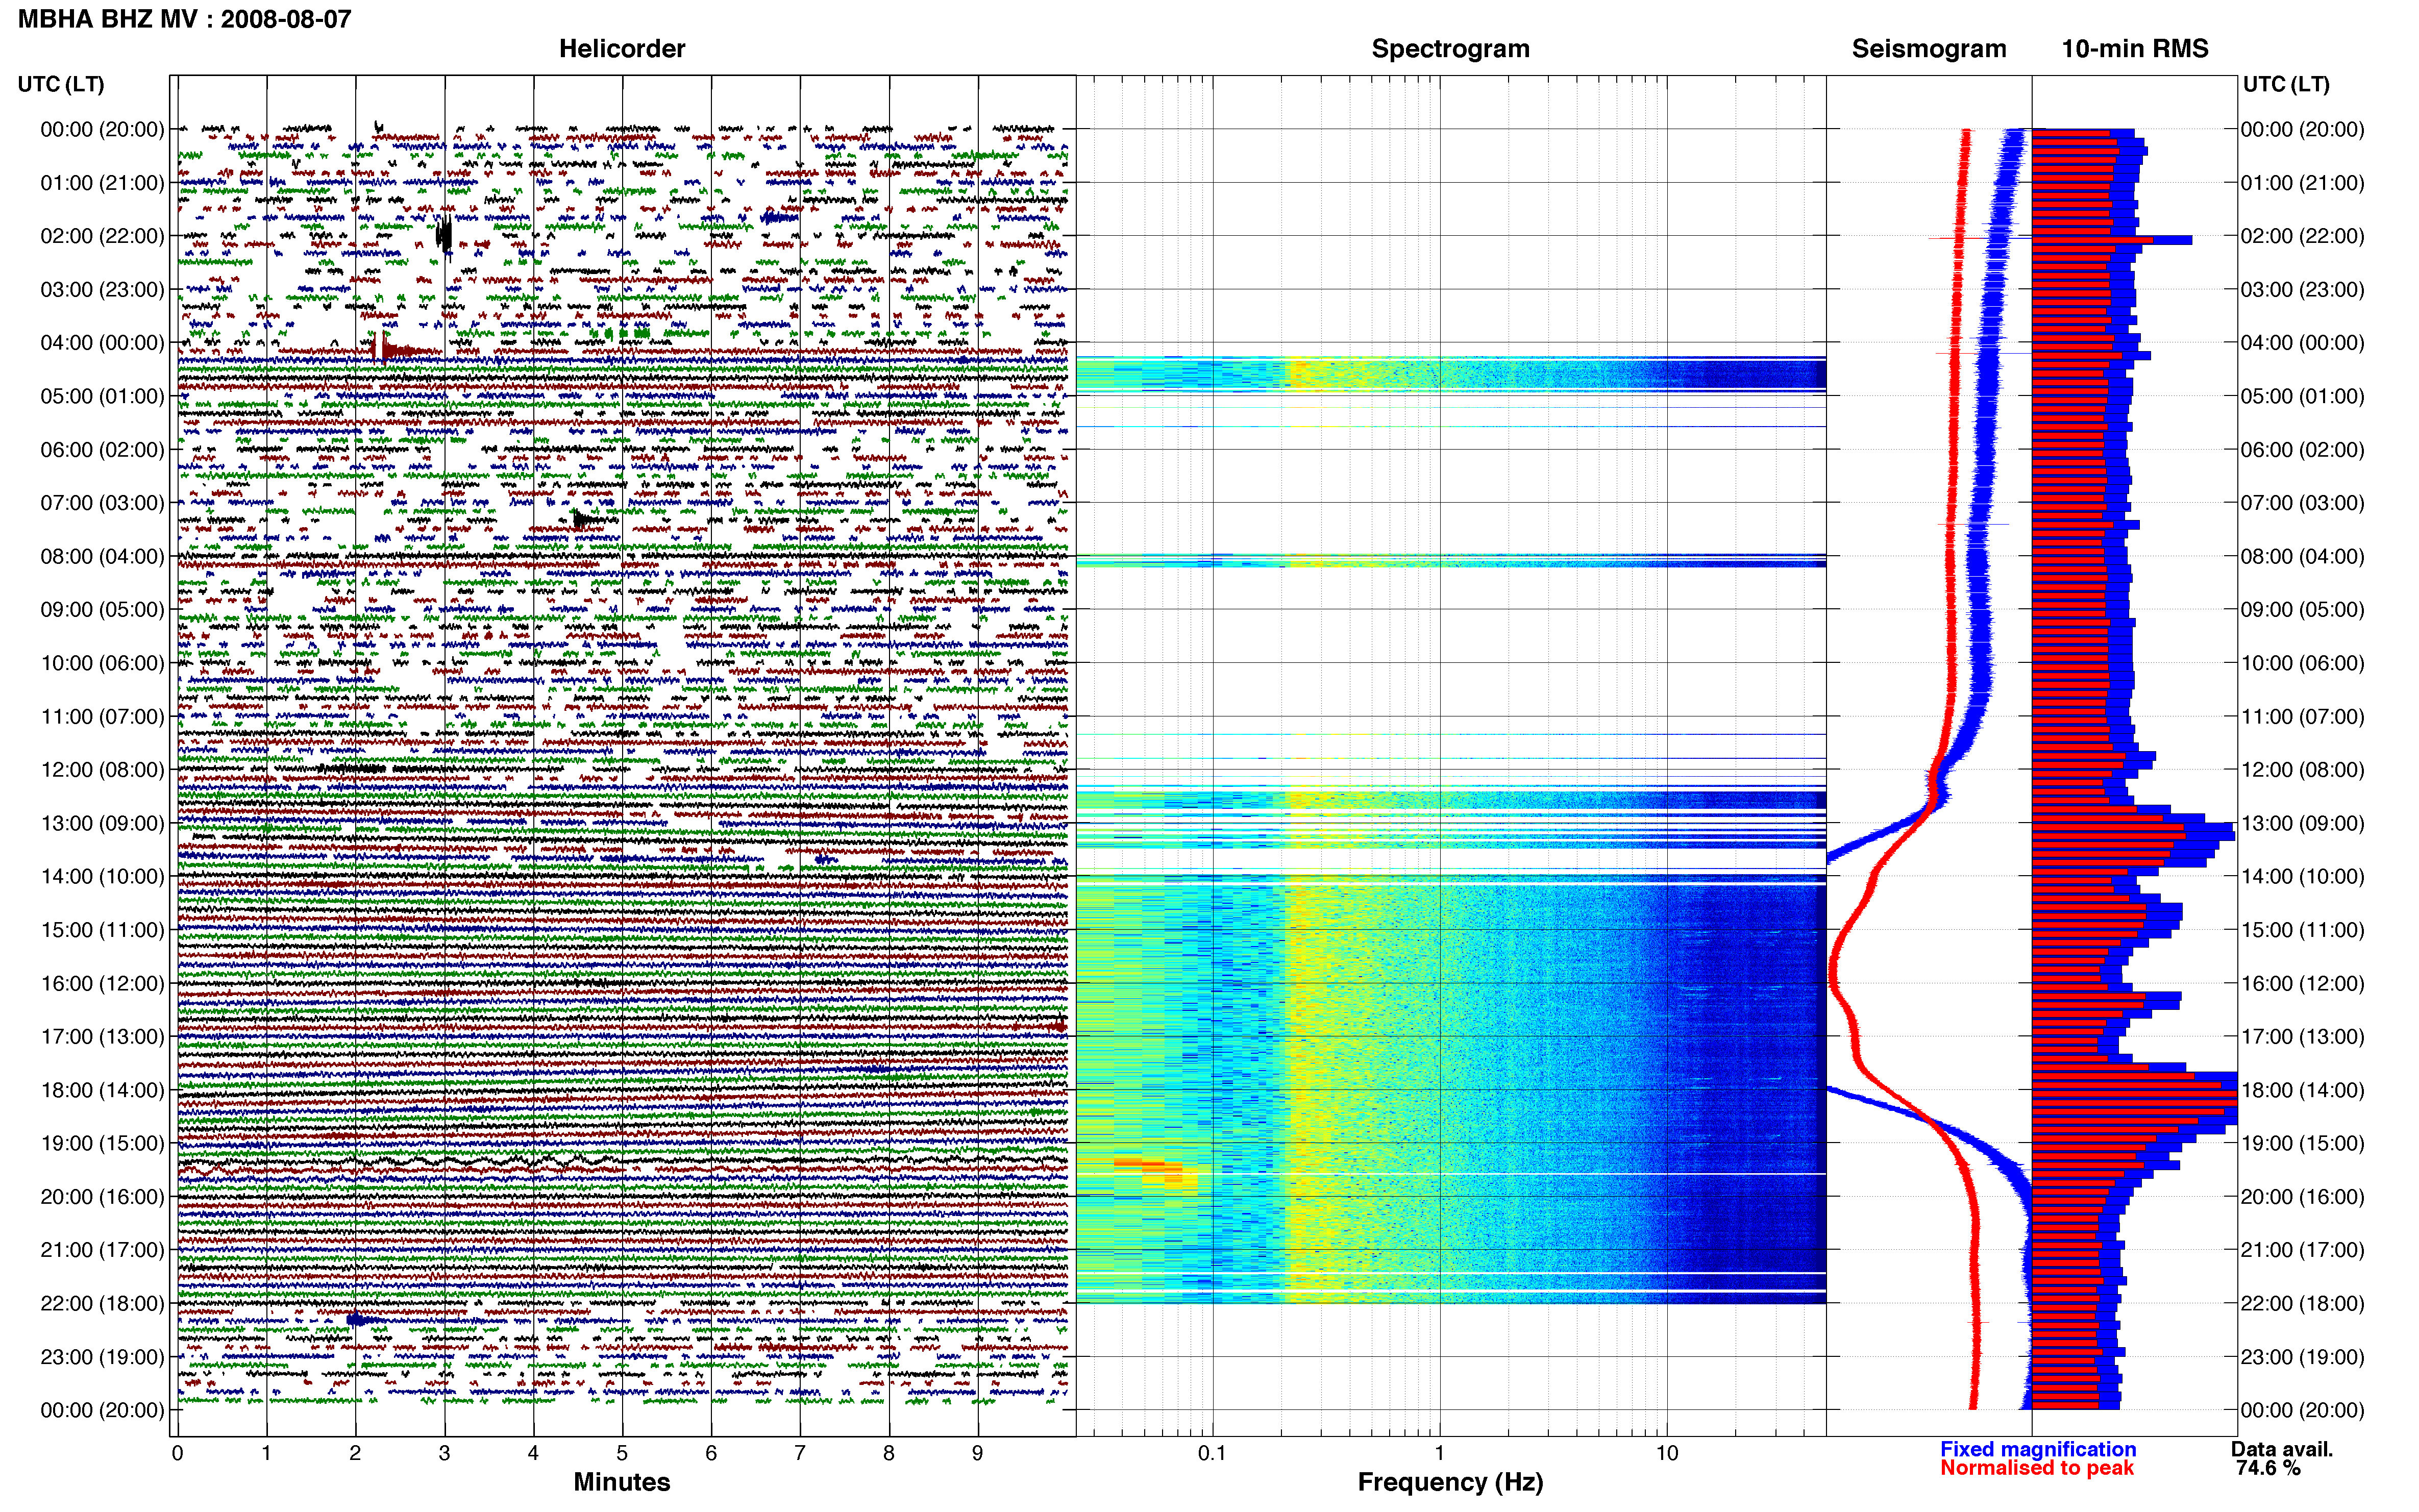Click the tallest RMS bar at 02:00
Image resolution: width=2419 pixels, height=1512 pixels.
click(2111, 240)
